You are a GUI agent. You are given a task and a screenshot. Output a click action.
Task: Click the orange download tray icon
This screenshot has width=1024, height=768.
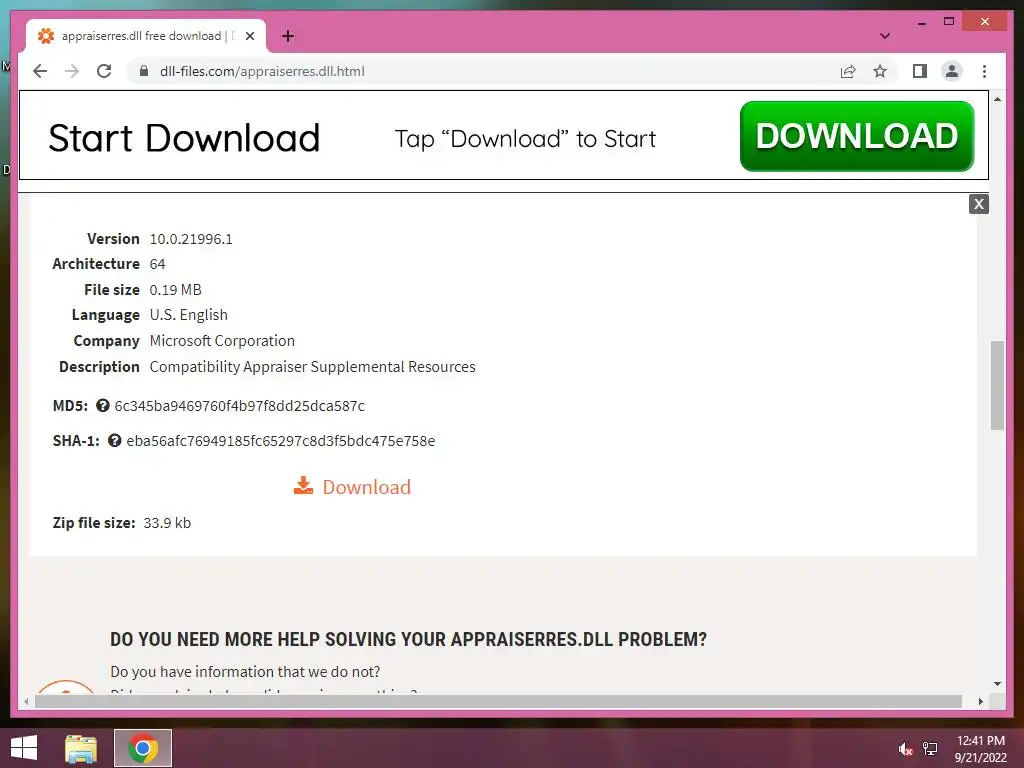tap(303, 485)
